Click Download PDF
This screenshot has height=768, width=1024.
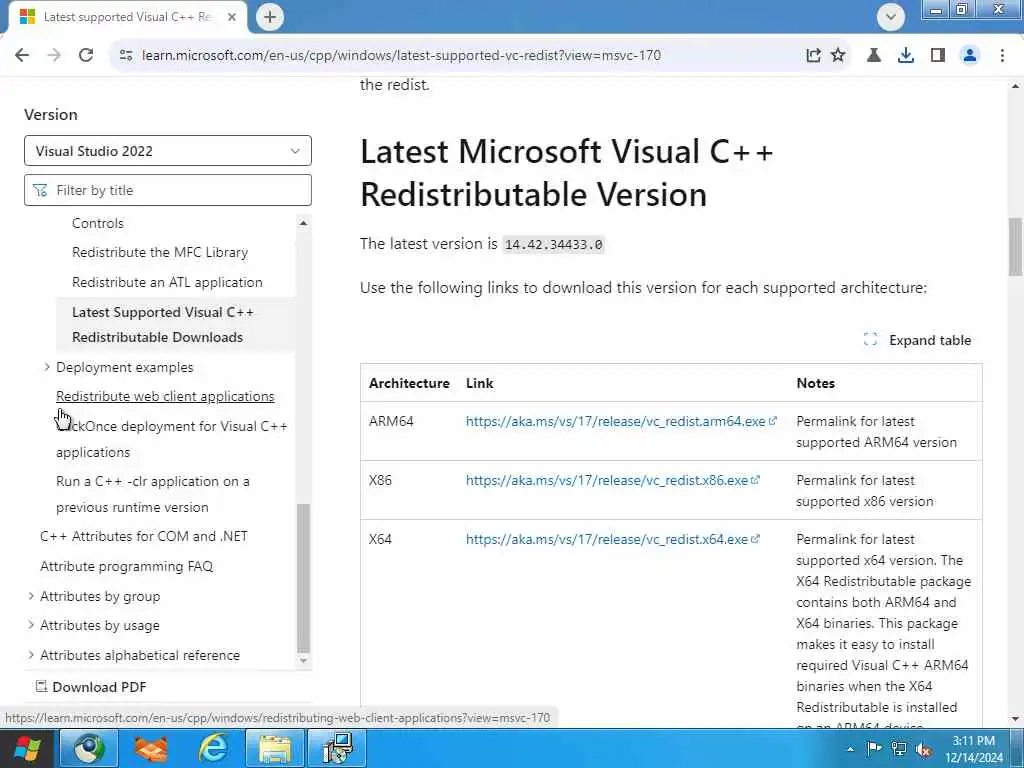(x=91, y=687)
